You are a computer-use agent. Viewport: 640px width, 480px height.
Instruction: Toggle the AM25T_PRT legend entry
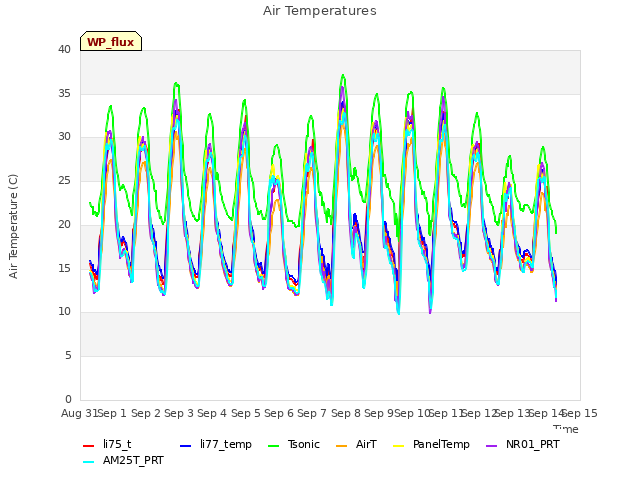(x=123, y=460)
